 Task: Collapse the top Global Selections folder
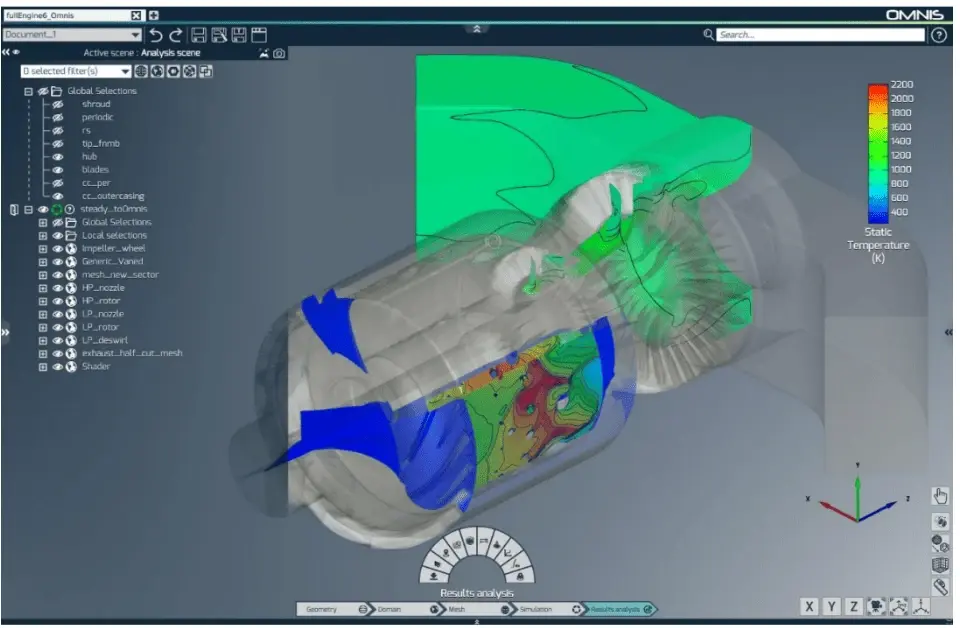(x=28, y=91)
